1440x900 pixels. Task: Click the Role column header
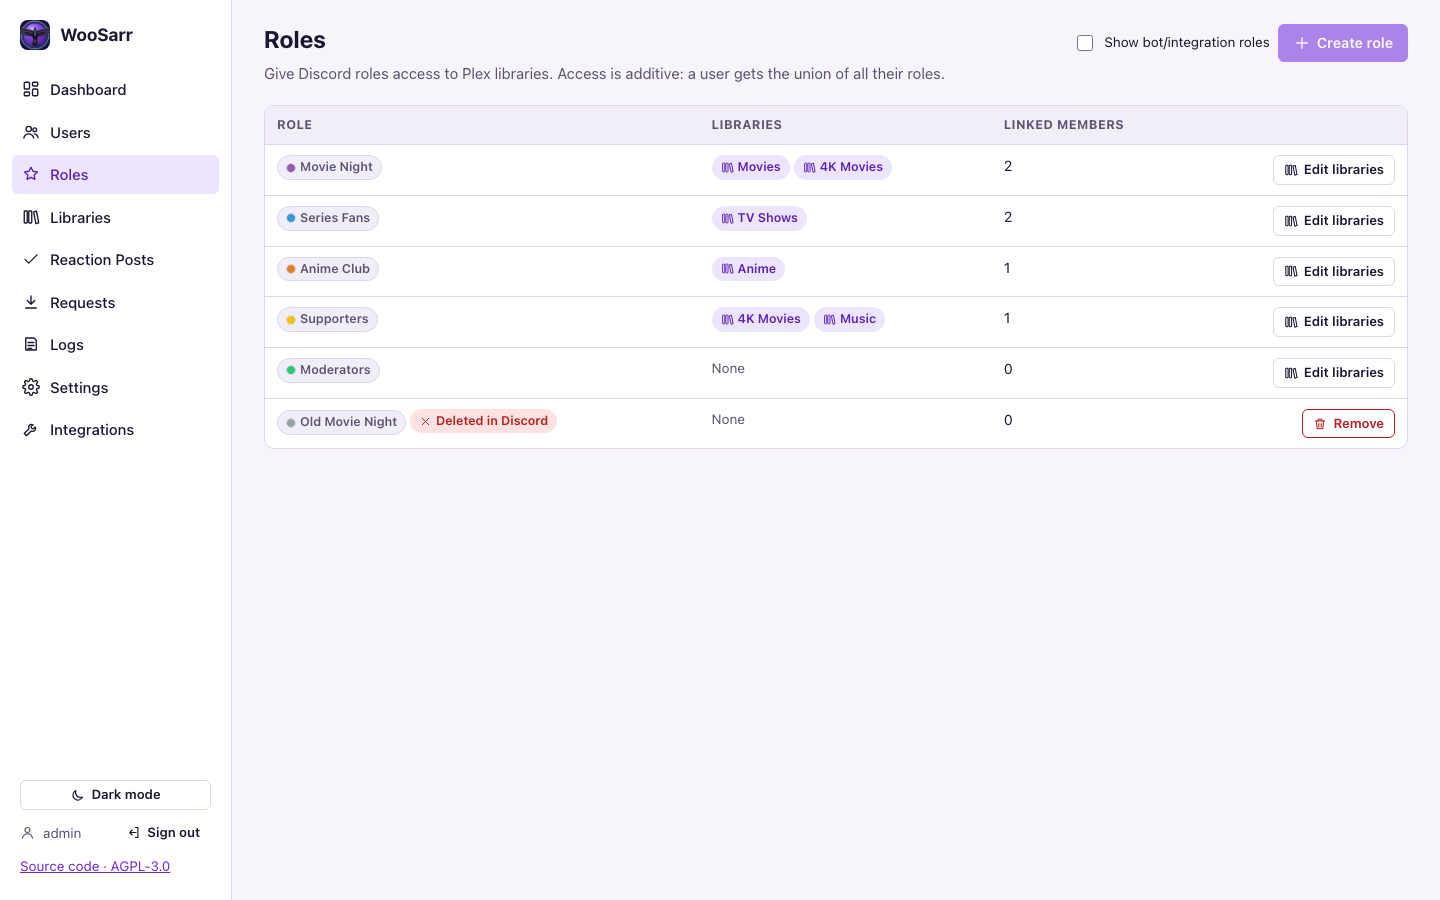[295, 125]
